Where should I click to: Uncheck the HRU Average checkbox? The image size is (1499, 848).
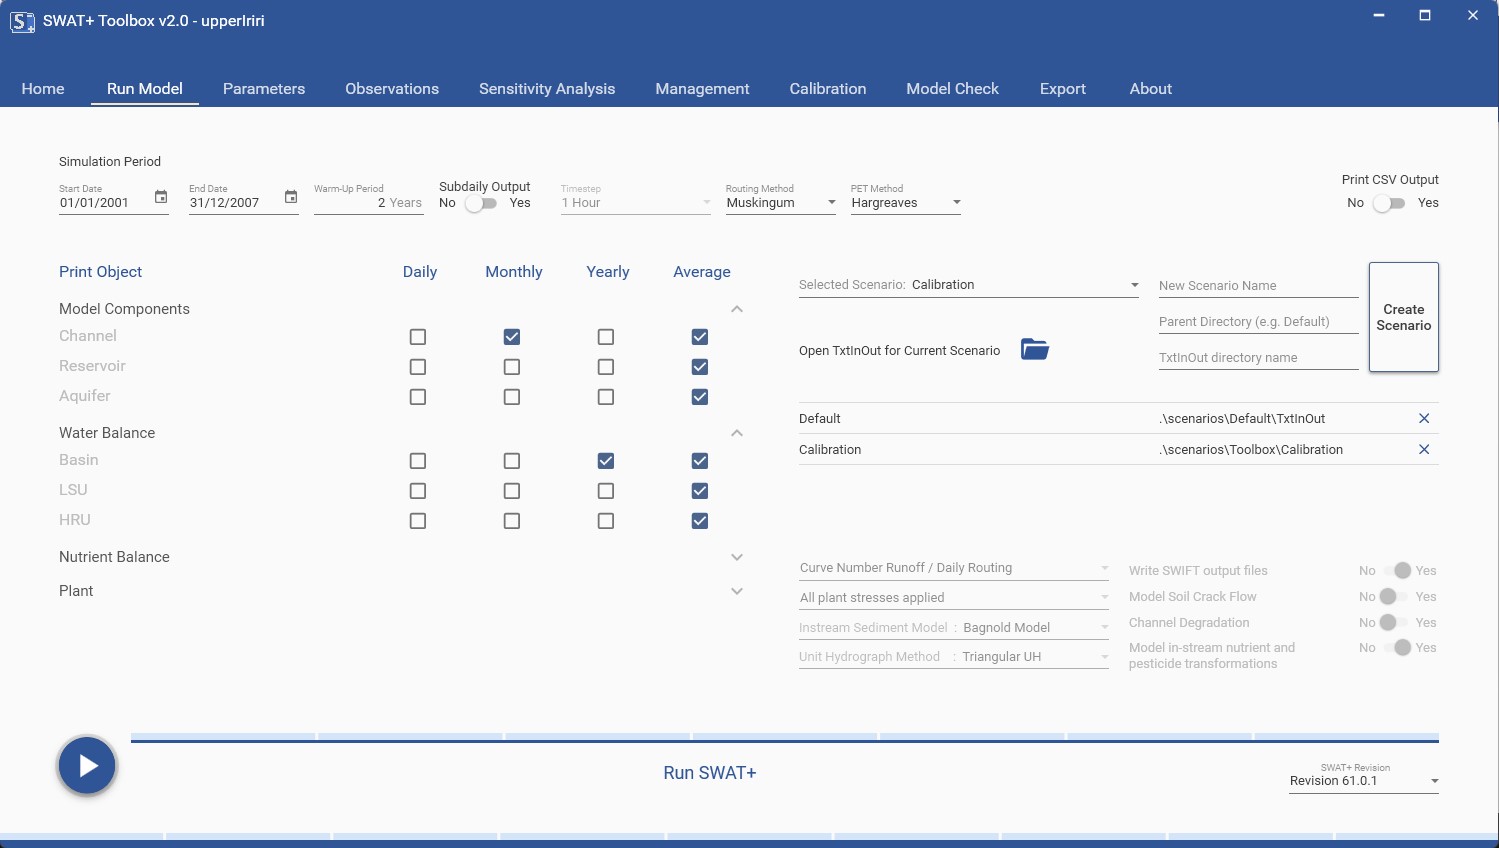click(700, 521)
